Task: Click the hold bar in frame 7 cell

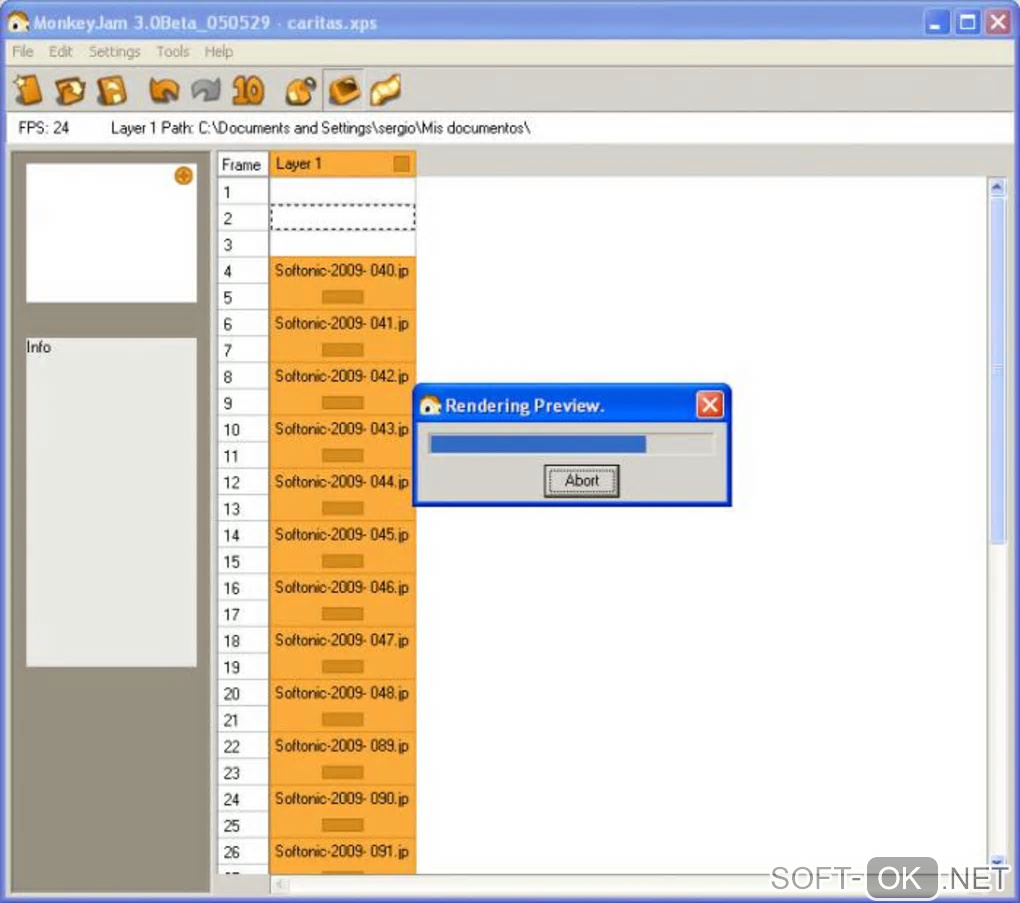Action: coord(343,350)
